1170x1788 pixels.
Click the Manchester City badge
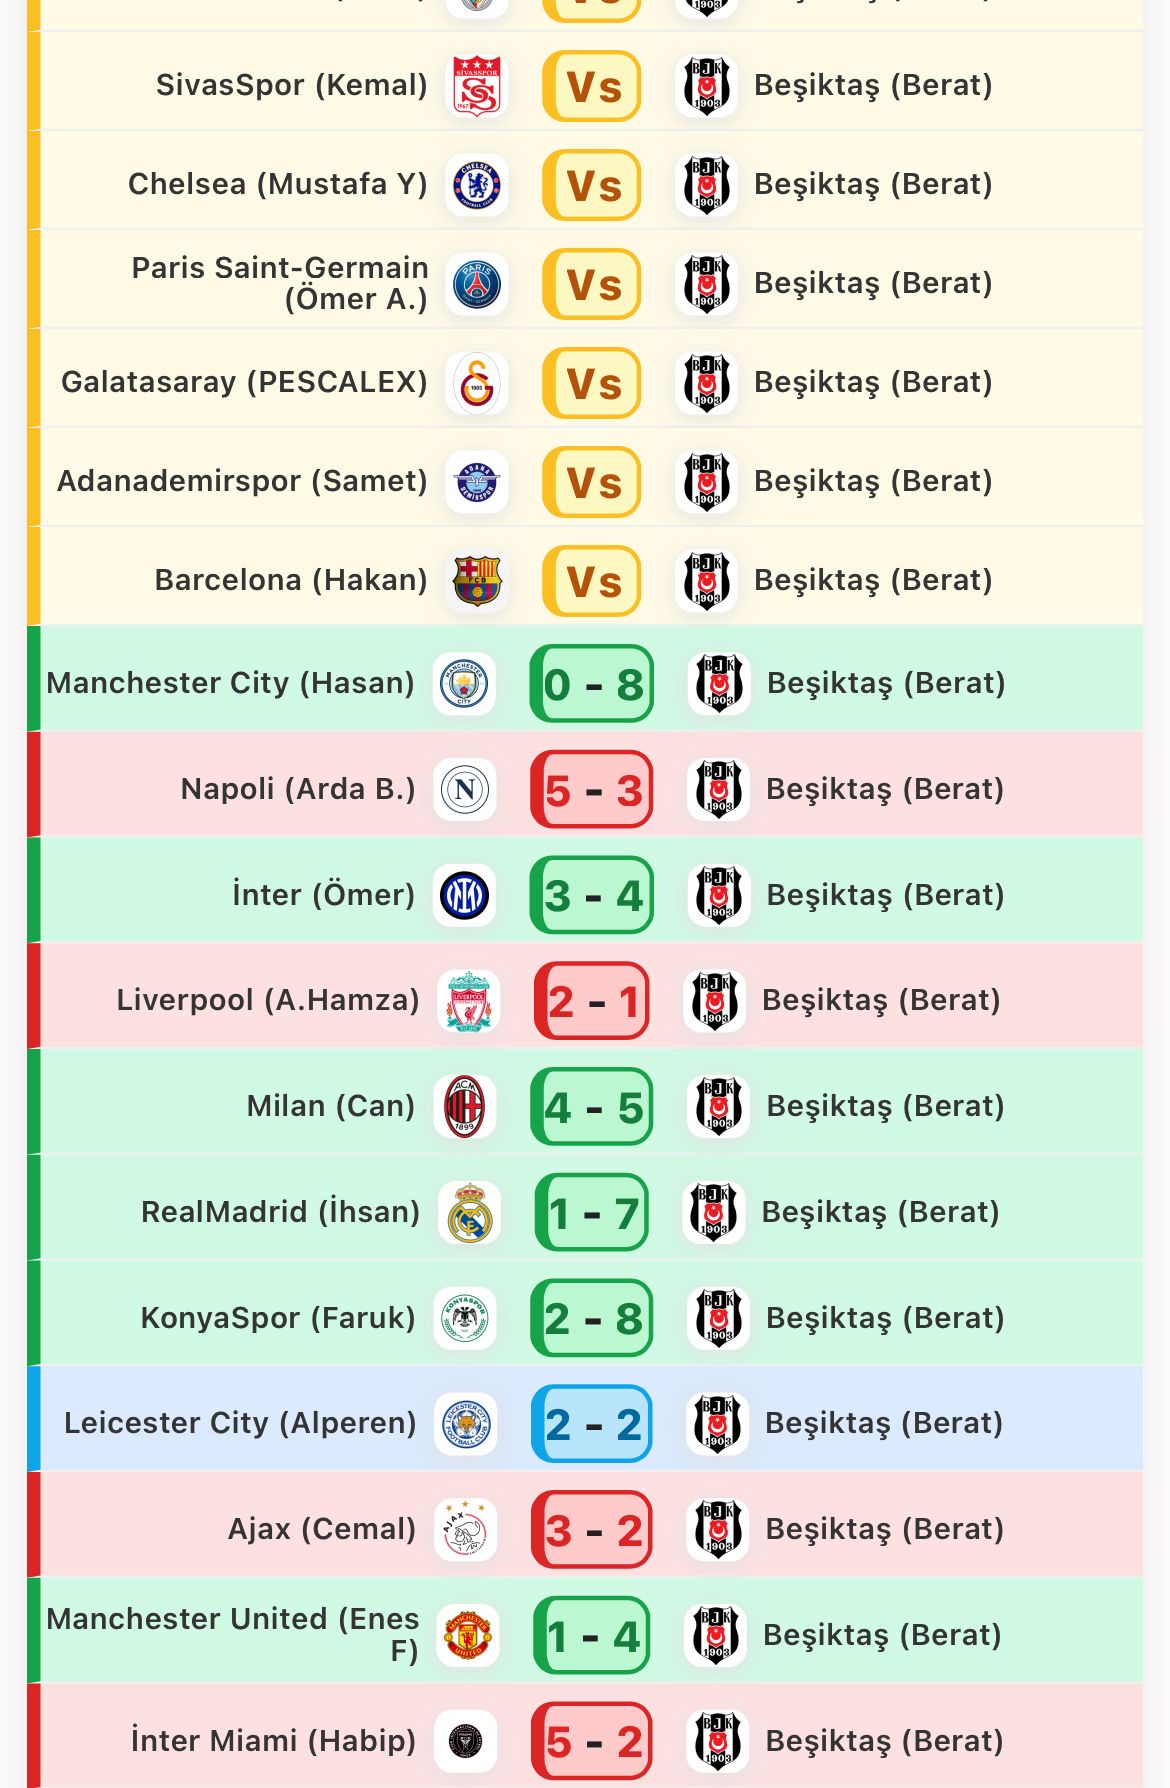coord(464,685)
